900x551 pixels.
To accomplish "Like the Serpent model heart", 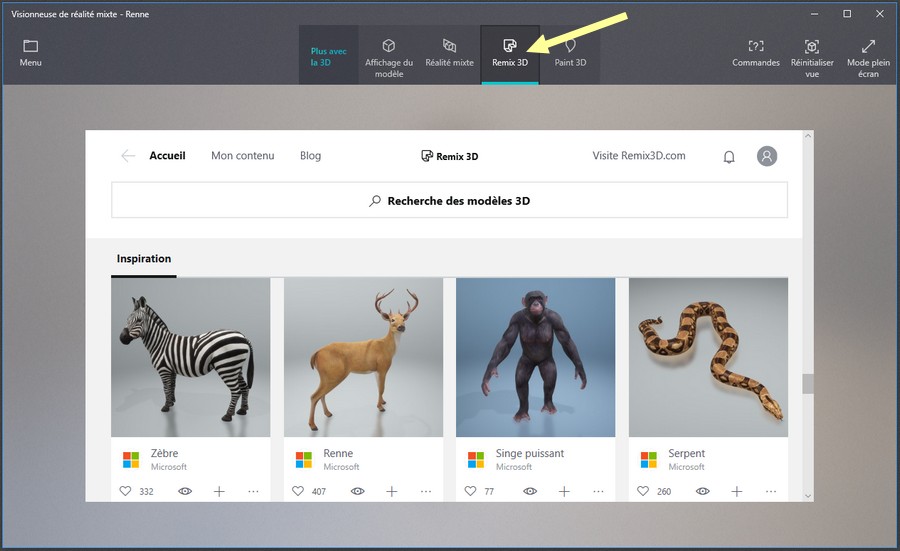I will click(643, 491).
